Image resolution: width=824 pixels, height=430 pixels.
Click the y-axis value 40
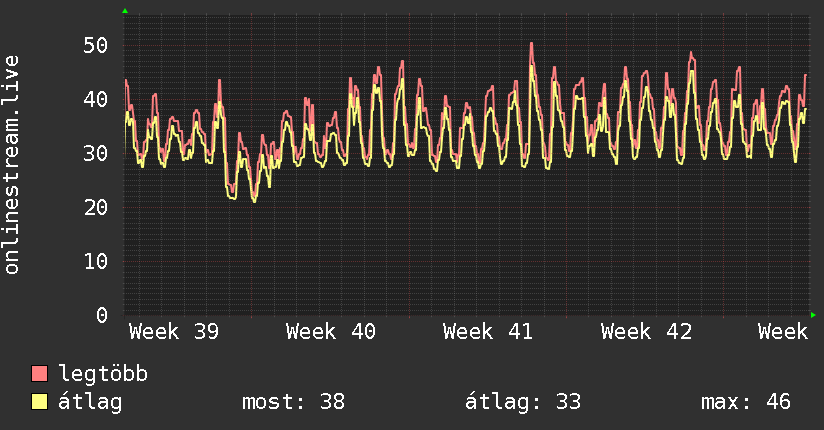click(x=96, y=99)
